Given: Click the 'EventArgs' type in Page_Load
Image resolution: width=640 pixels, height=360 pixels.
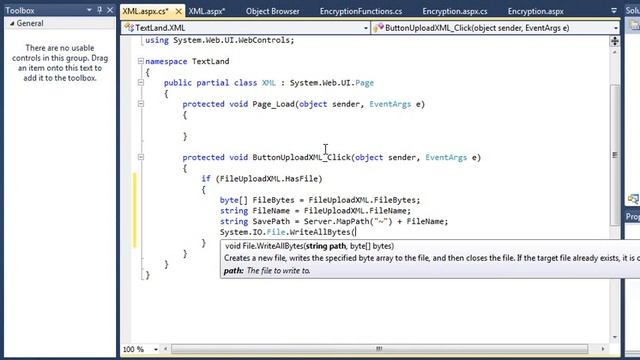Looking at the screenshot, I should (390, 104).
